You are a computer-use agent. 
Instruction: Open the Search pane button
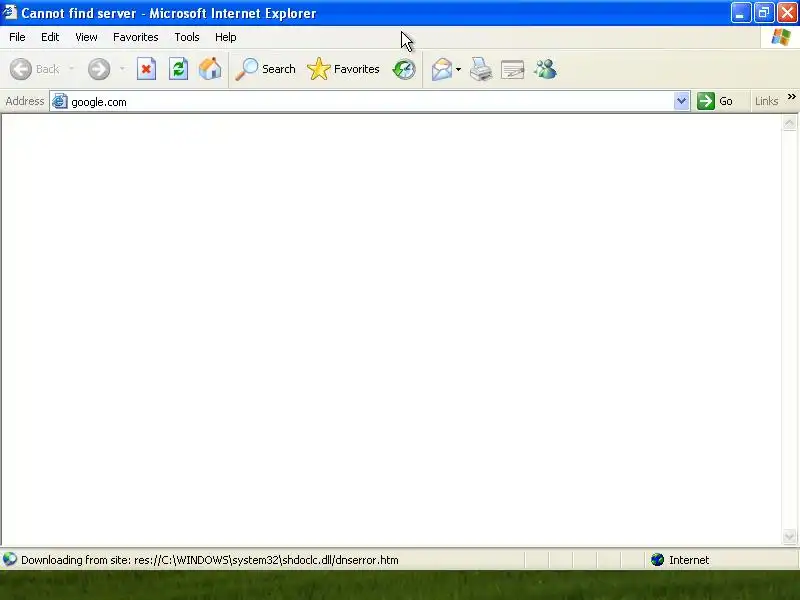265,69
